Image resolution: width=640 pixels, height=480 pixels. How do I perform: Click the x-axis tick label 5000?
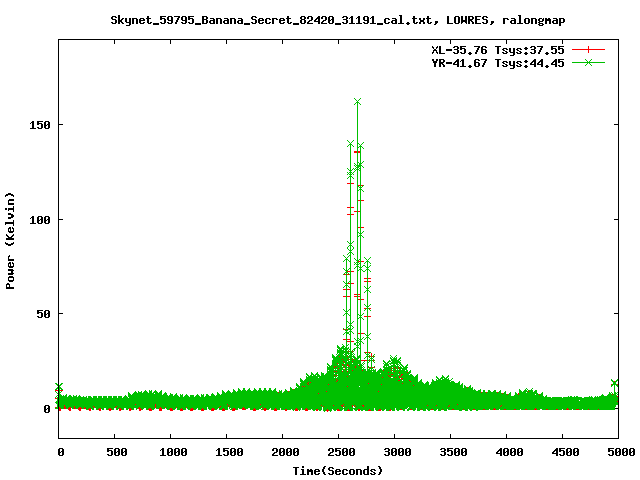point(621,452)
